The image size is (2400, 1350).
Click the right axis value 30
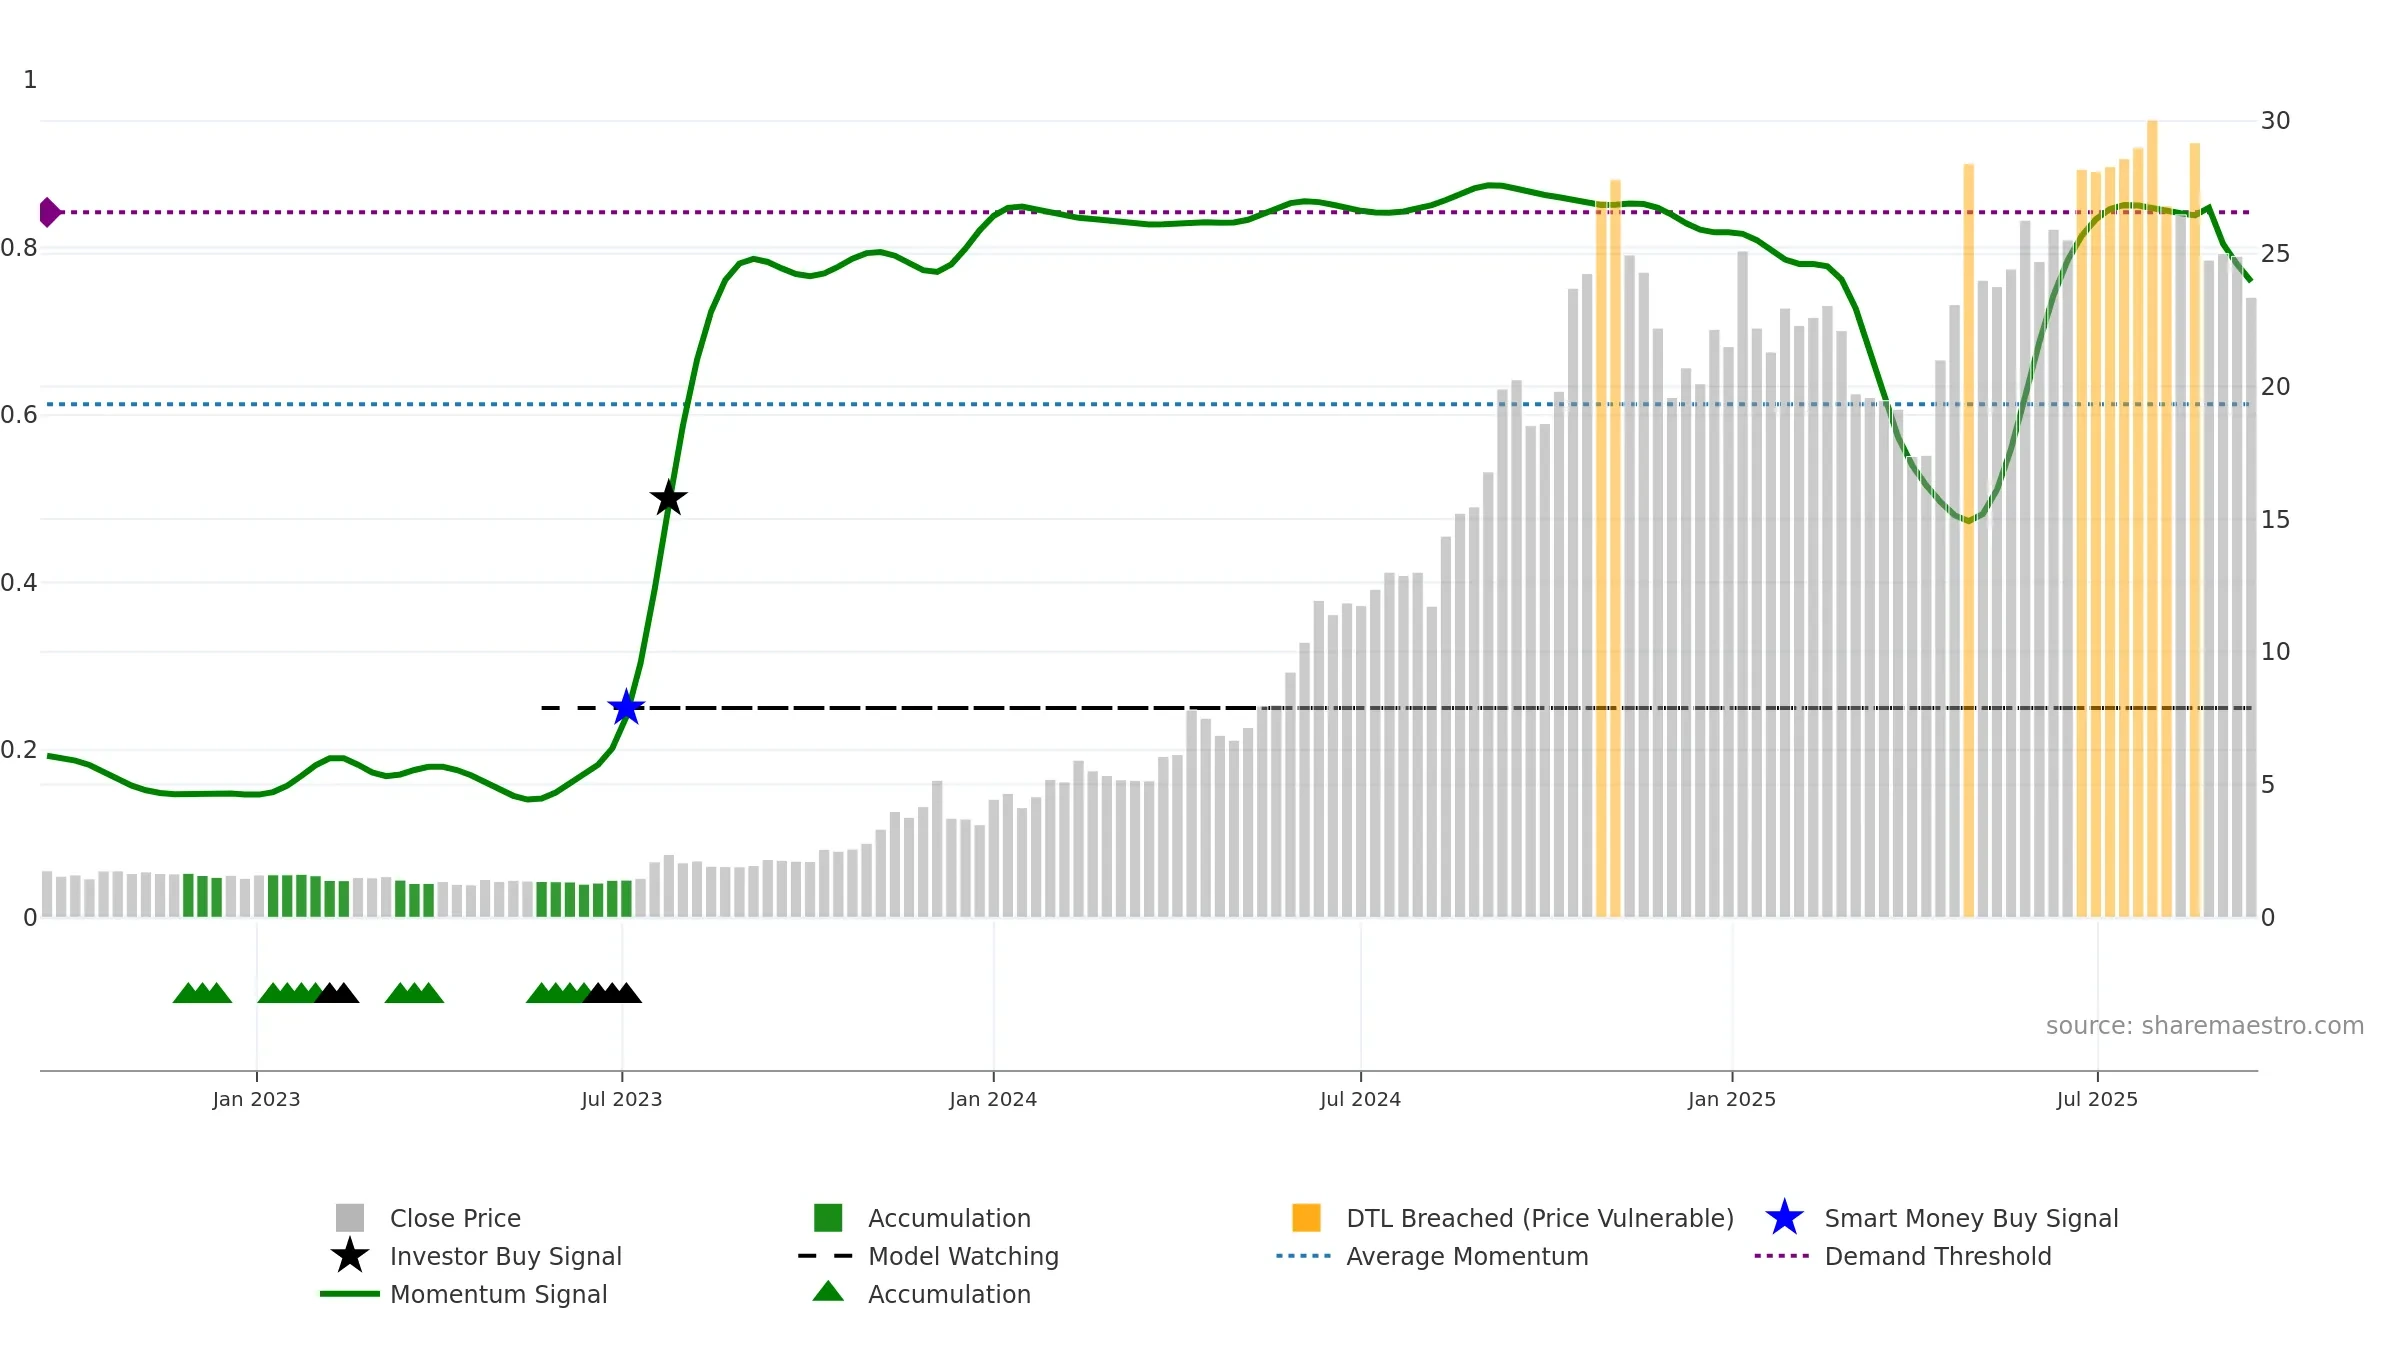tap(2275, 120)
